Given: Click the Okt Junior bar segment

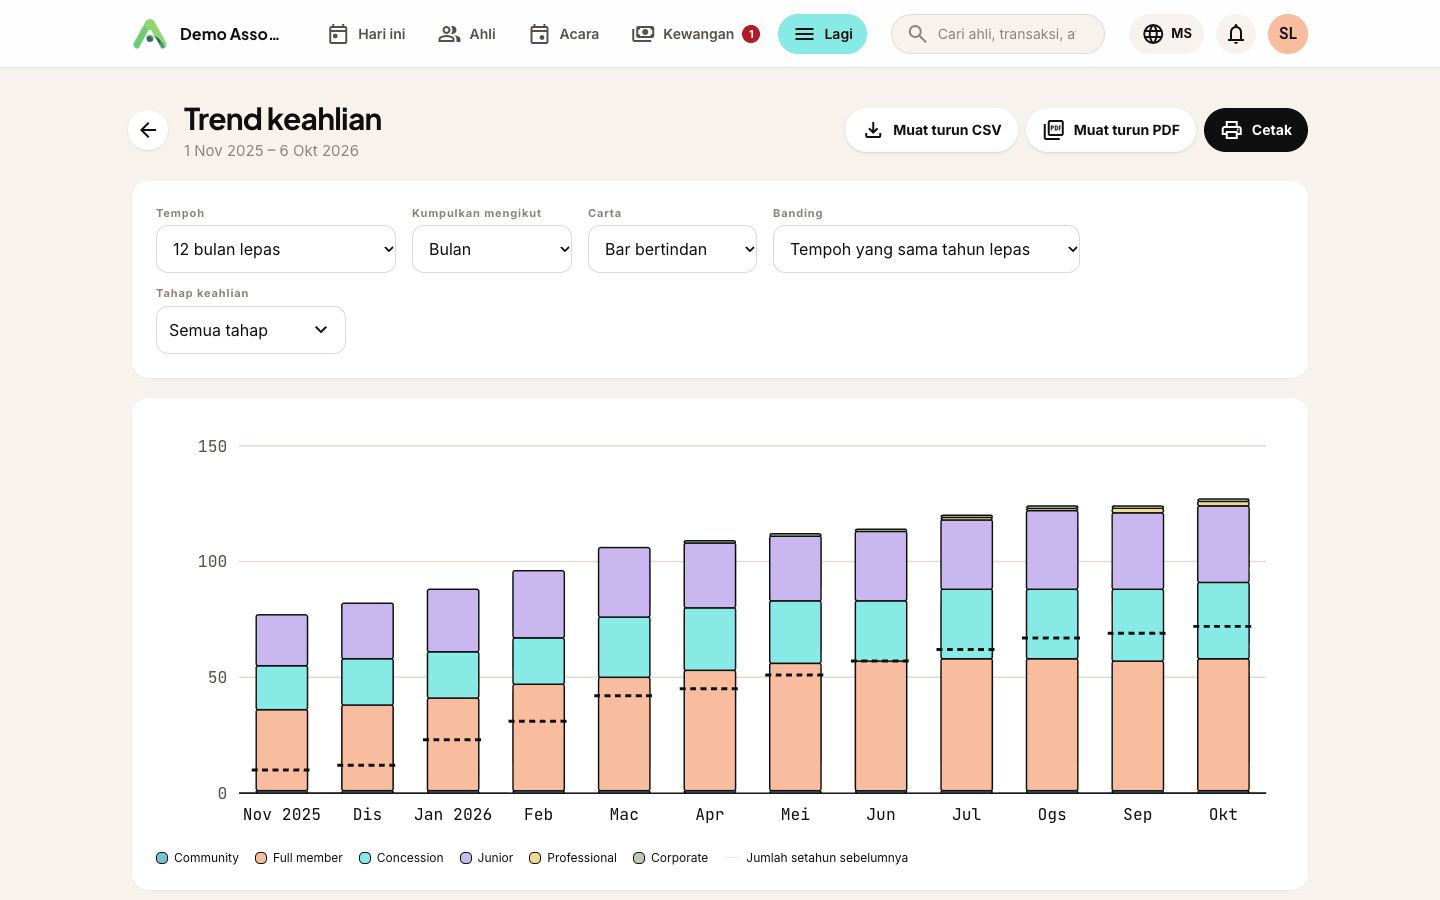Looking at the screenshot, I should pos(1223,544).
